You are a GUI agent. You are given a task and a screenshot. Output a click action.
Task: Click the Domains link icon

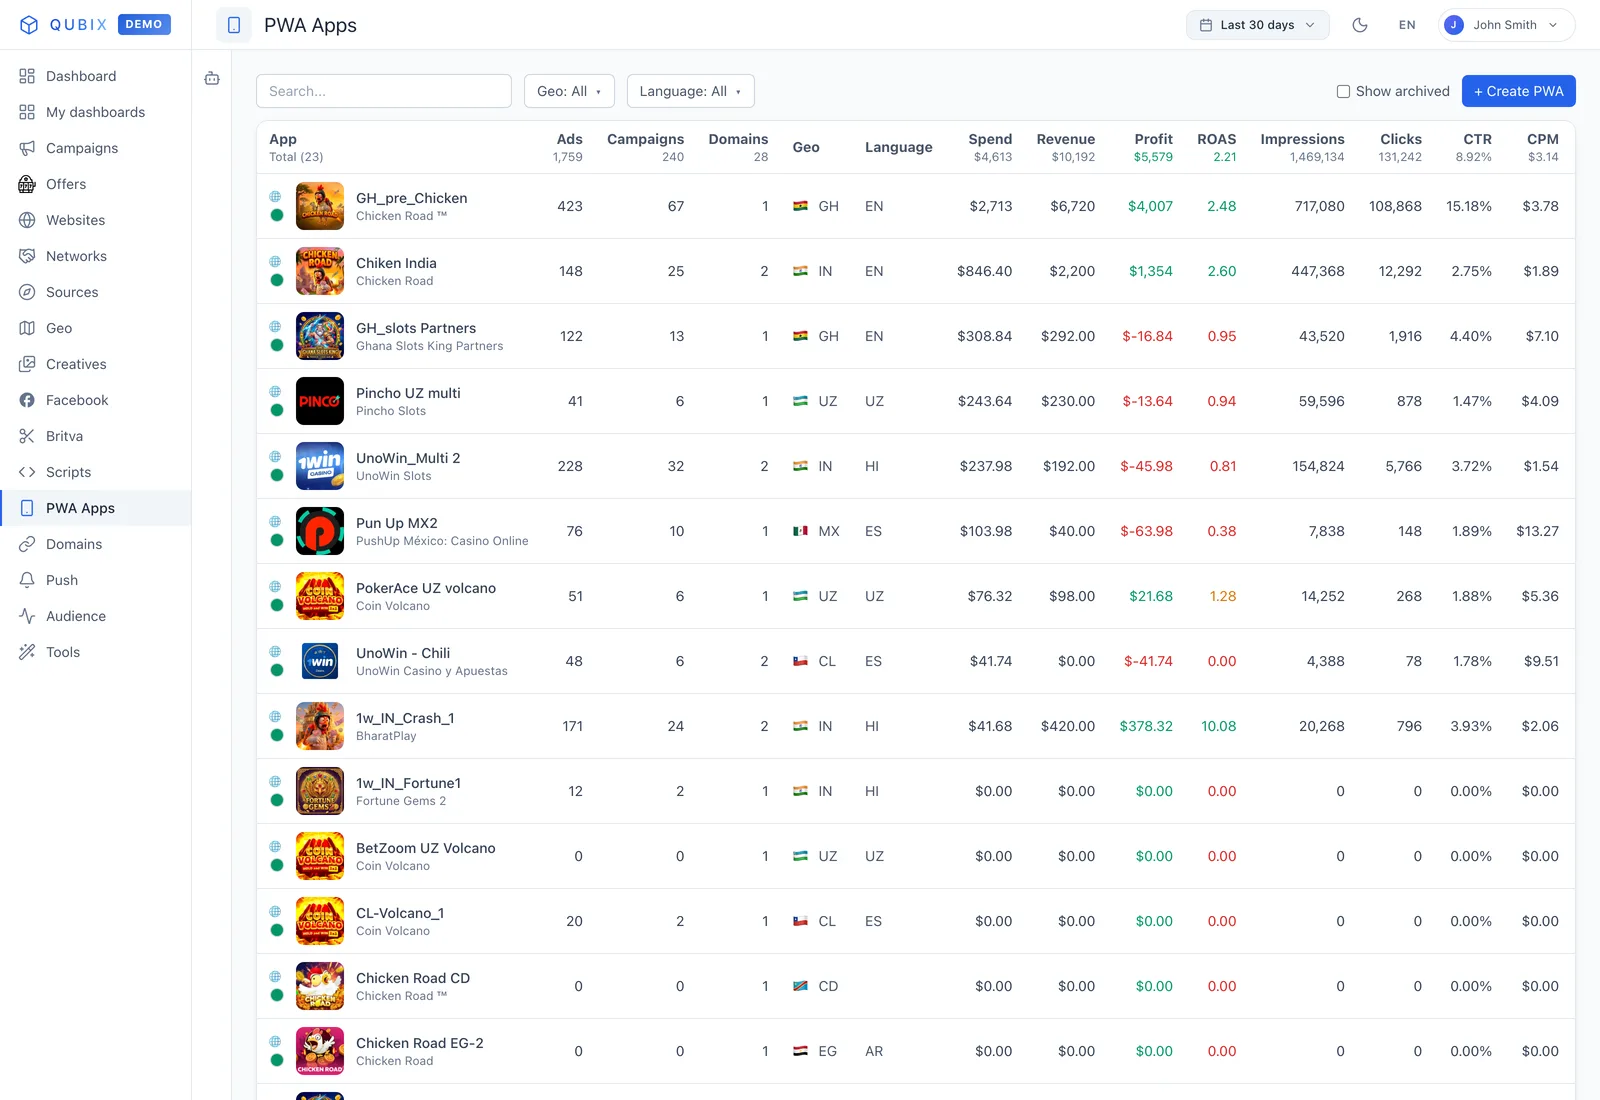point(27,544)
